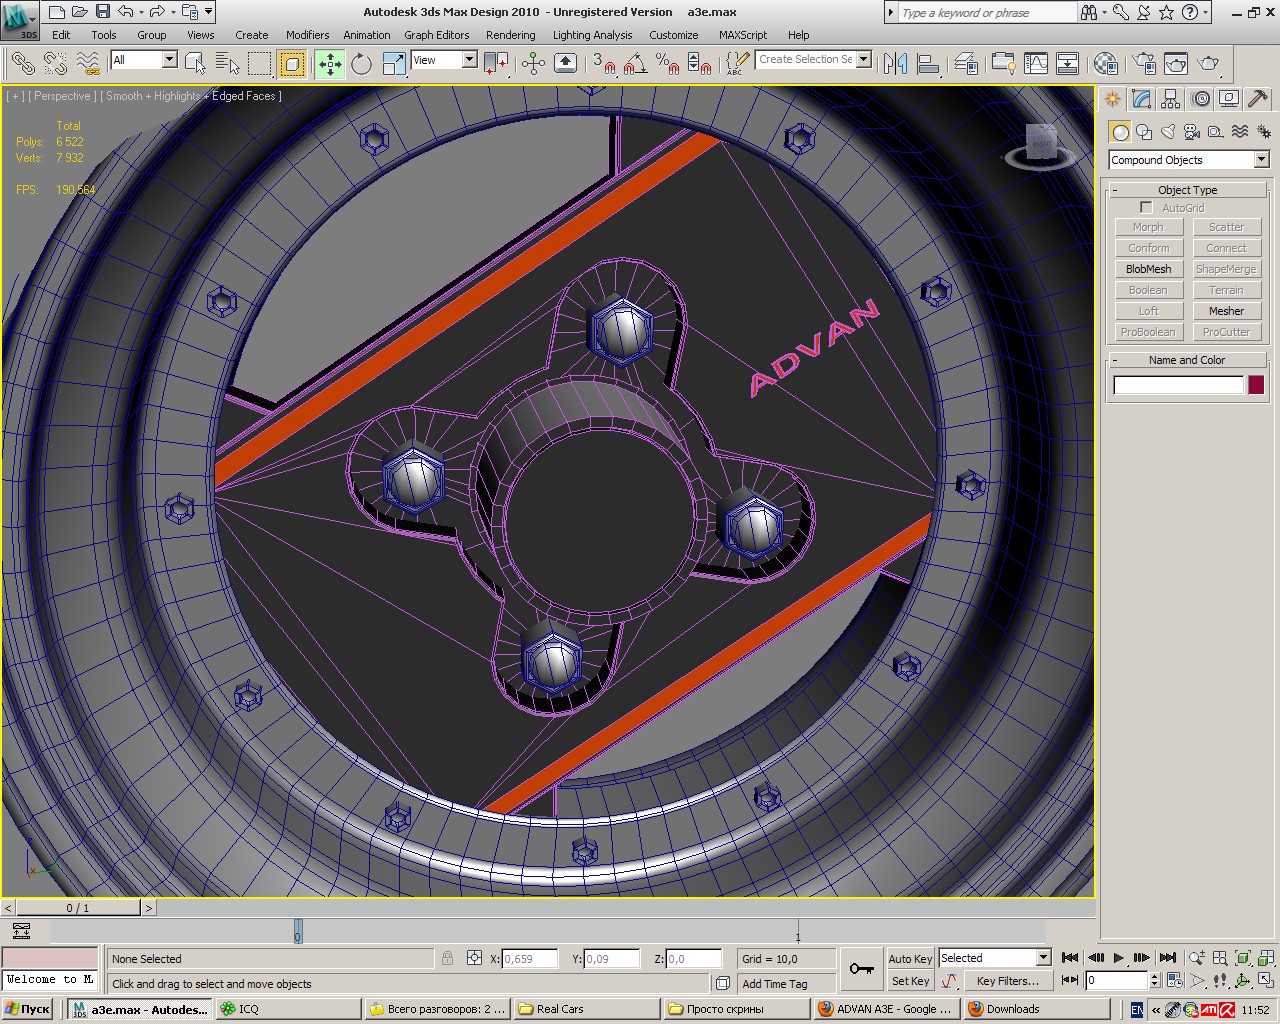Toggle 3D Snaps on
The height and width of the screenshot is (1024, 1280).
pyautogui.click(x=603, y=64)
